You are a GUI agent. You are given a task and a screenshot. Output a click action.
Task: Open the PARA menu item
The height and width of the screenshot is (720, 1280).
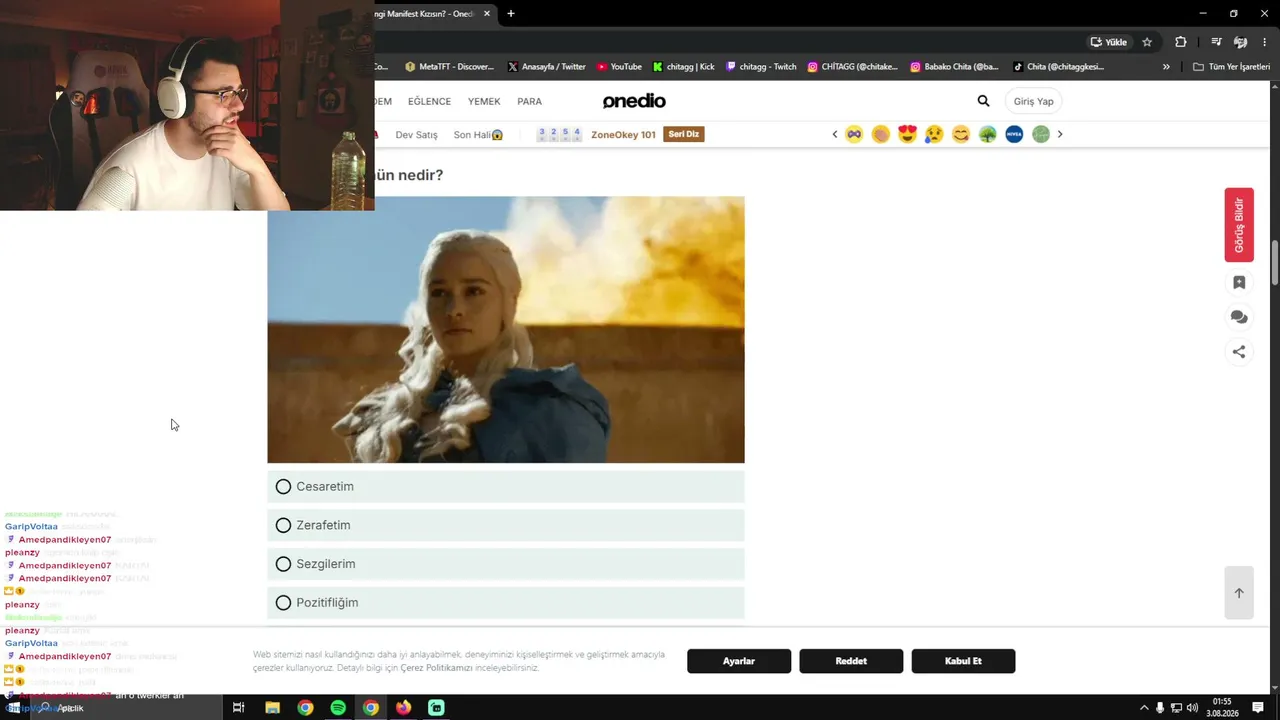(x=529, y=101)
